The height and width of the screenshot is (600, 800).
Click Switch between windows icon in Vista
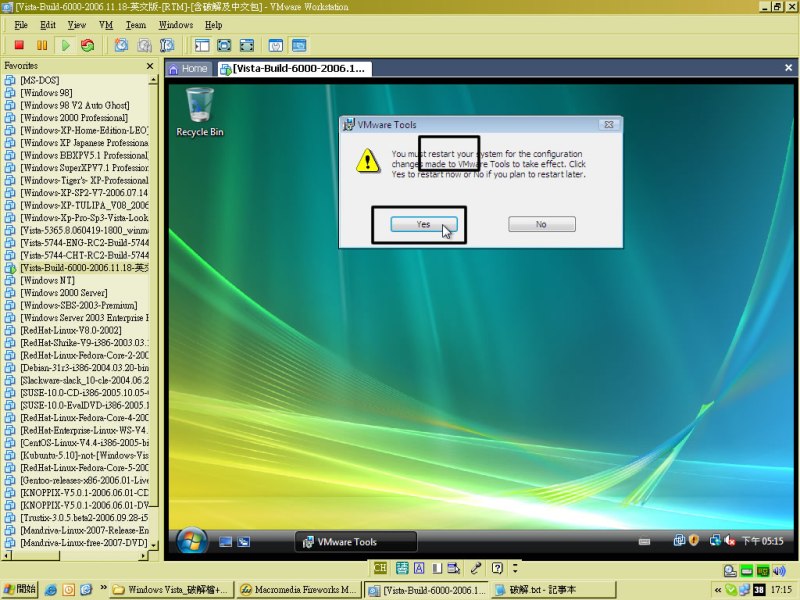coord(243,542)
